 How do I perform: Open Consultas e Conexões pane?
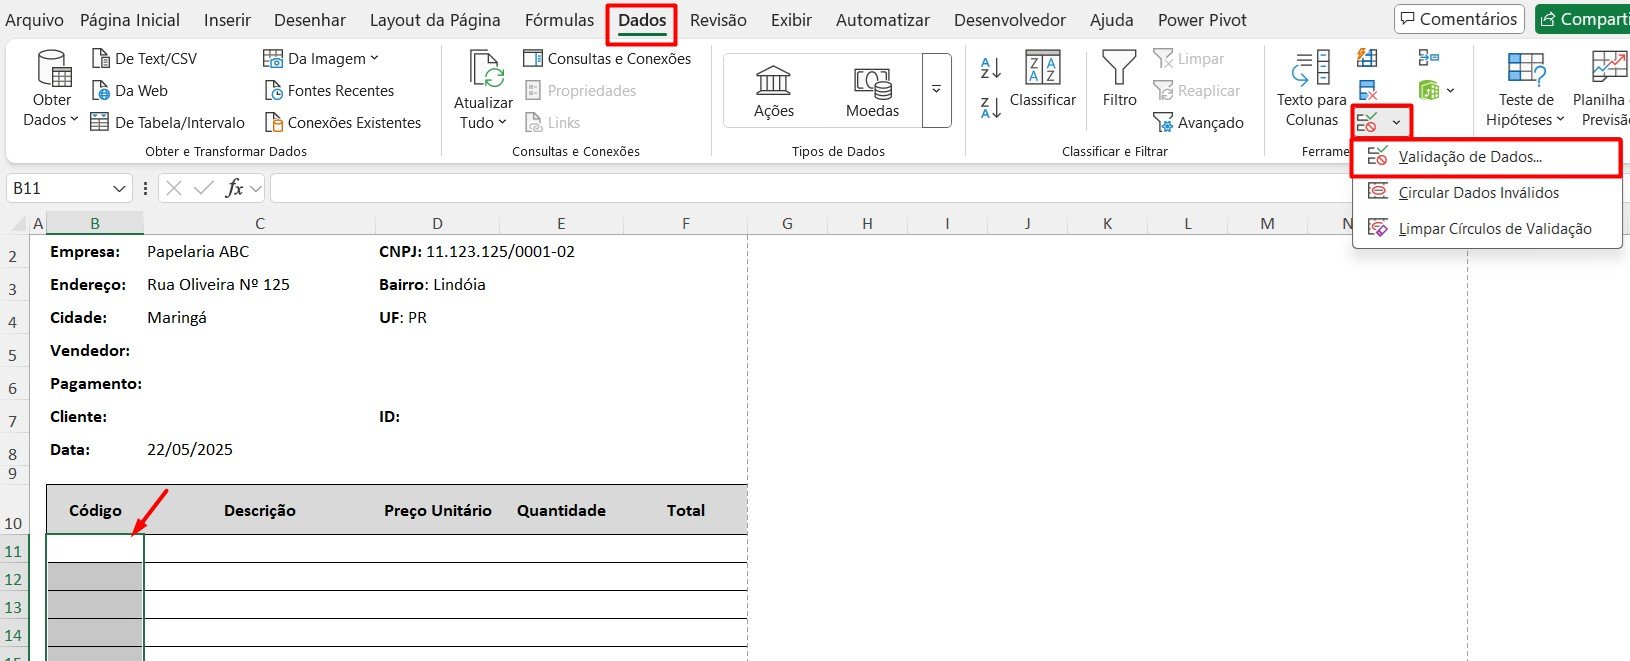[x=607, y=59]
